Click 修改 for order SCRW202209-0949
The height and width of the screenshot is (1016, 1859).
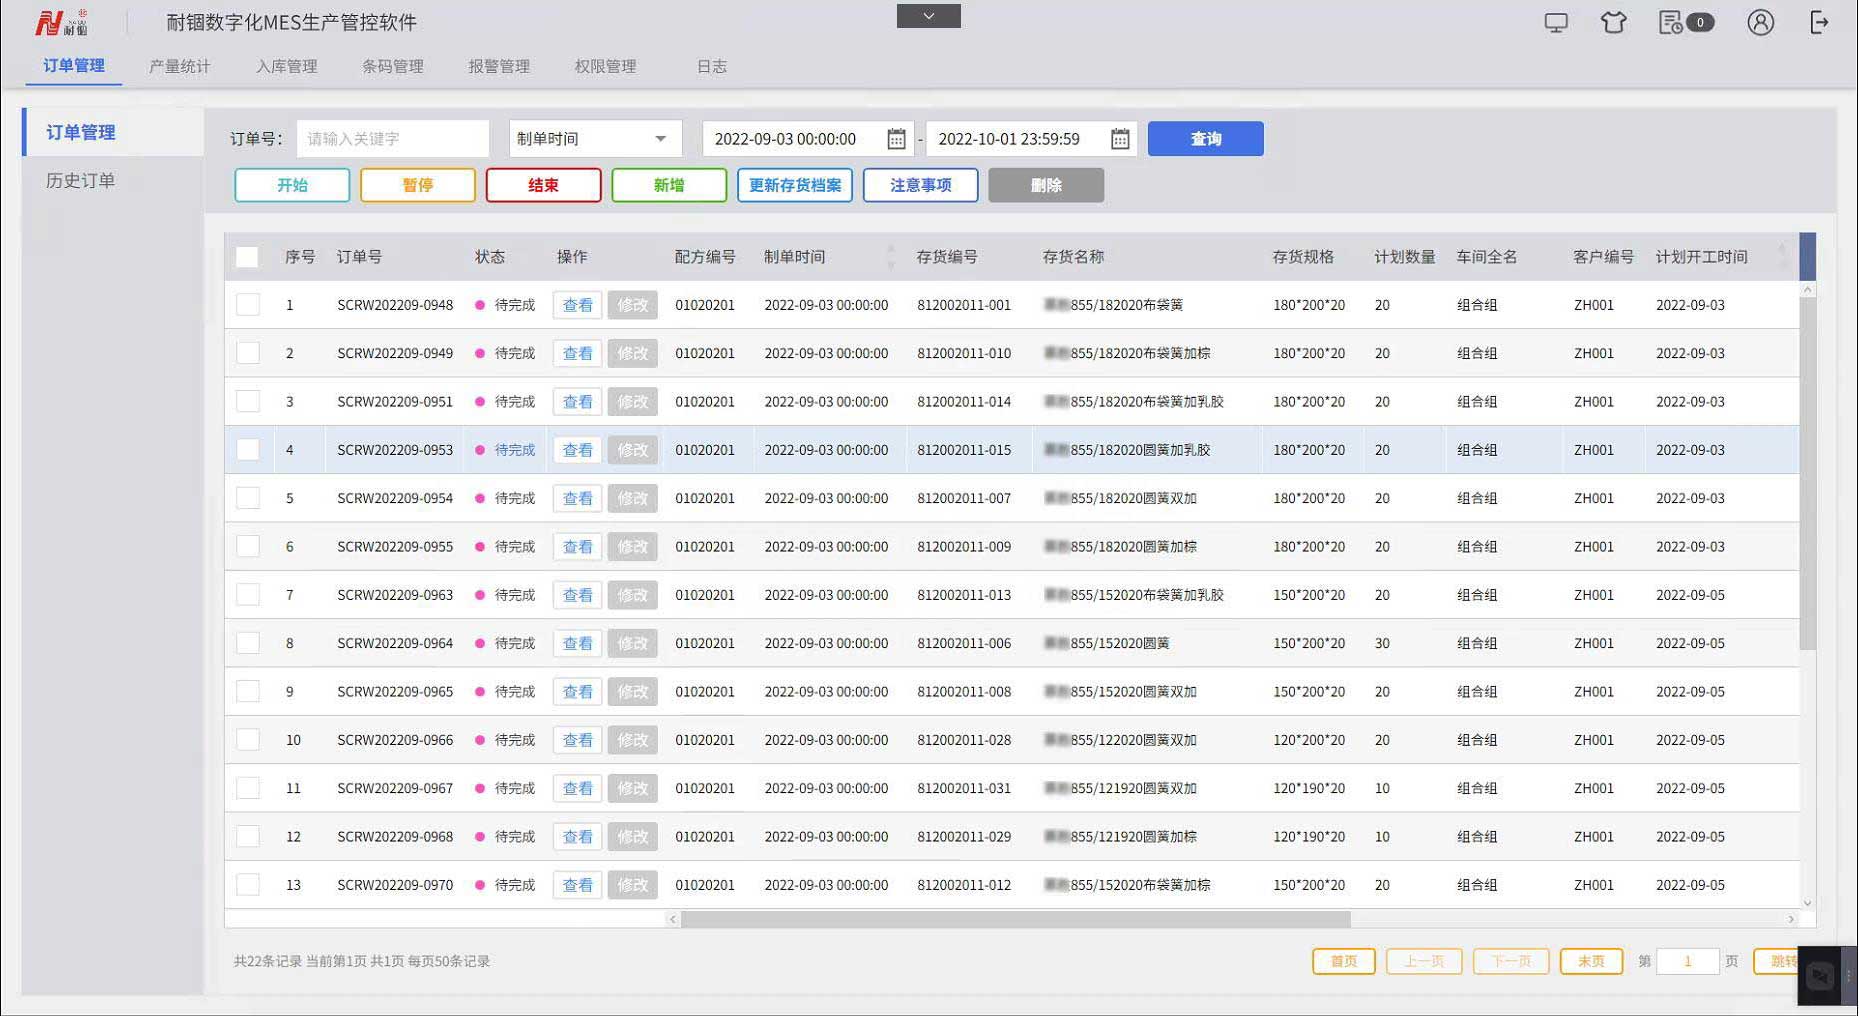pyautogui.click(x=632, y=353)
